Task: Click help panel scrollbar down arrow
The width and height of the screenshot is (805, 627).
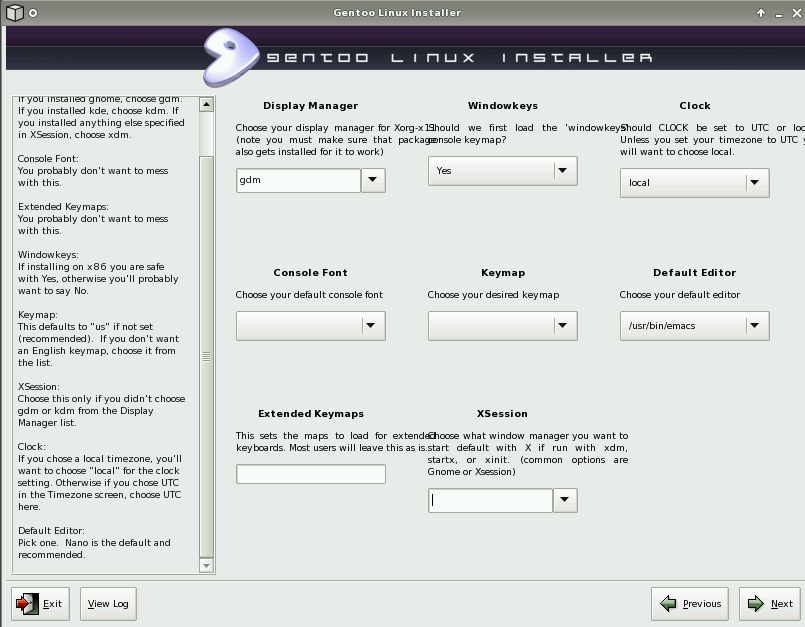Action: (206, 565)
